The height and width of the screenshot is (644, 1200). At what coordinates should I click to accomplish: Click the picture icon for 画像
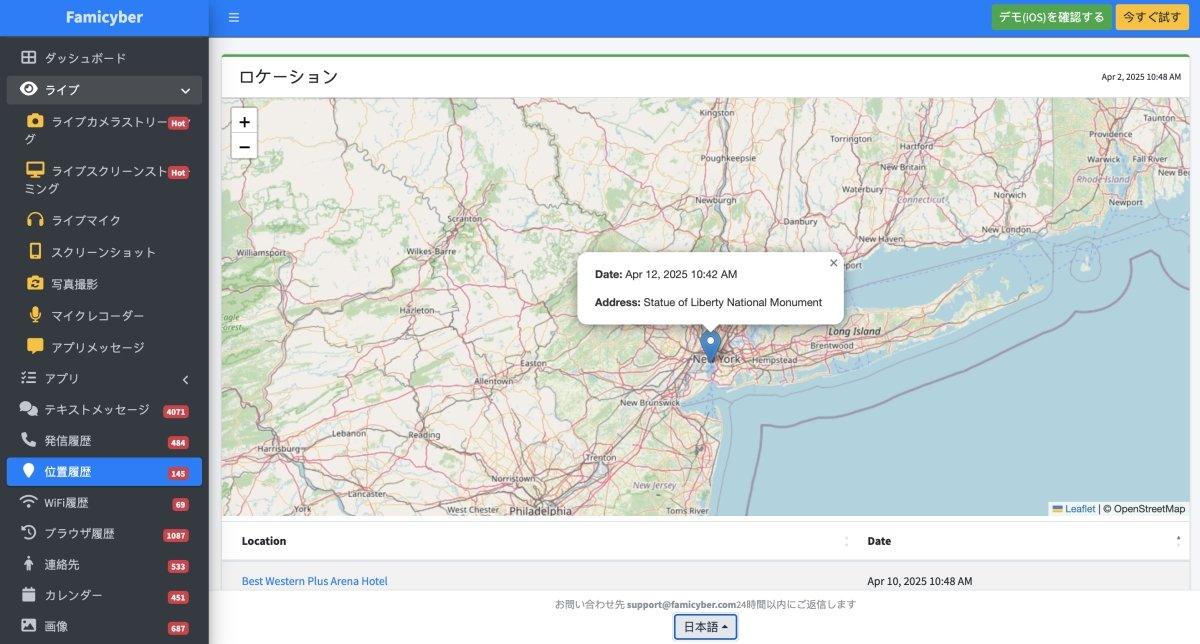coord(29,626)
